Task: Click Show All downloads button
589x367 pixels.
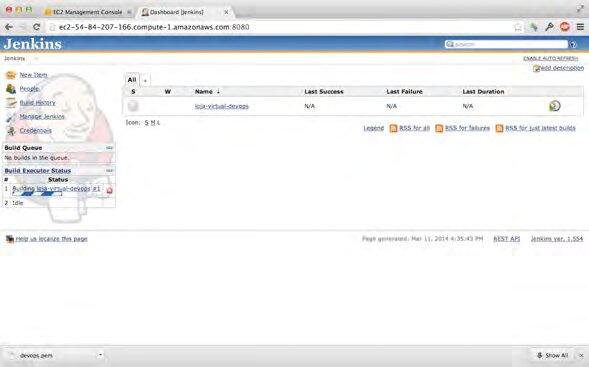Action: pyautogui.click(x=552, y=355)
